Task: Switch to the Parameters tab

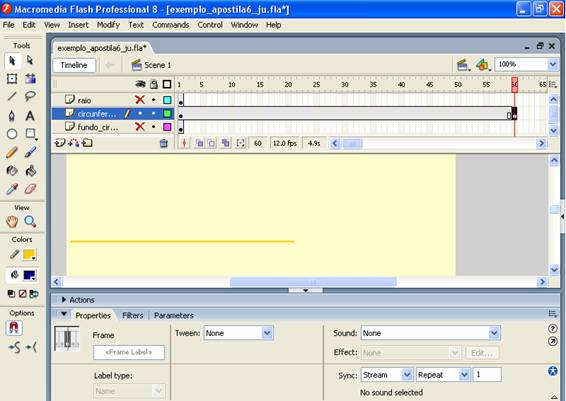Action: pyautogui.click(x=174, y=315)
